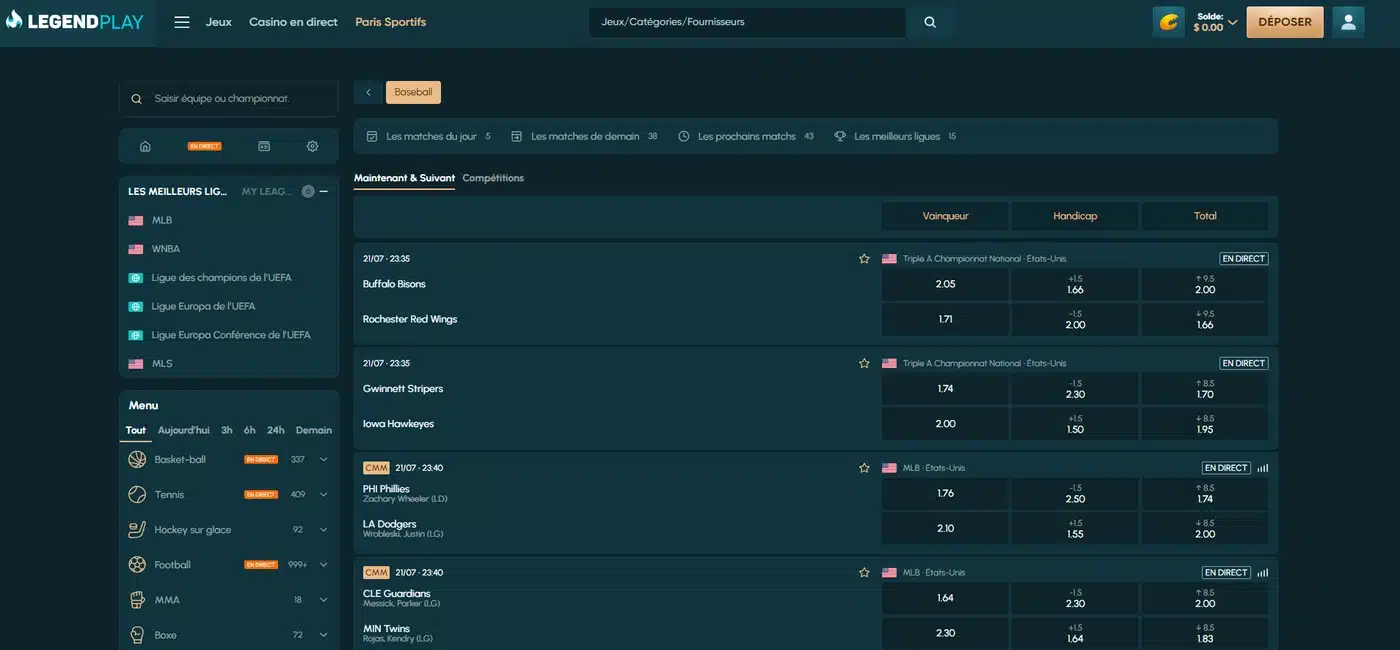Select the MMA sport icon
1400x650 pixels.
[x=137, y=600]
